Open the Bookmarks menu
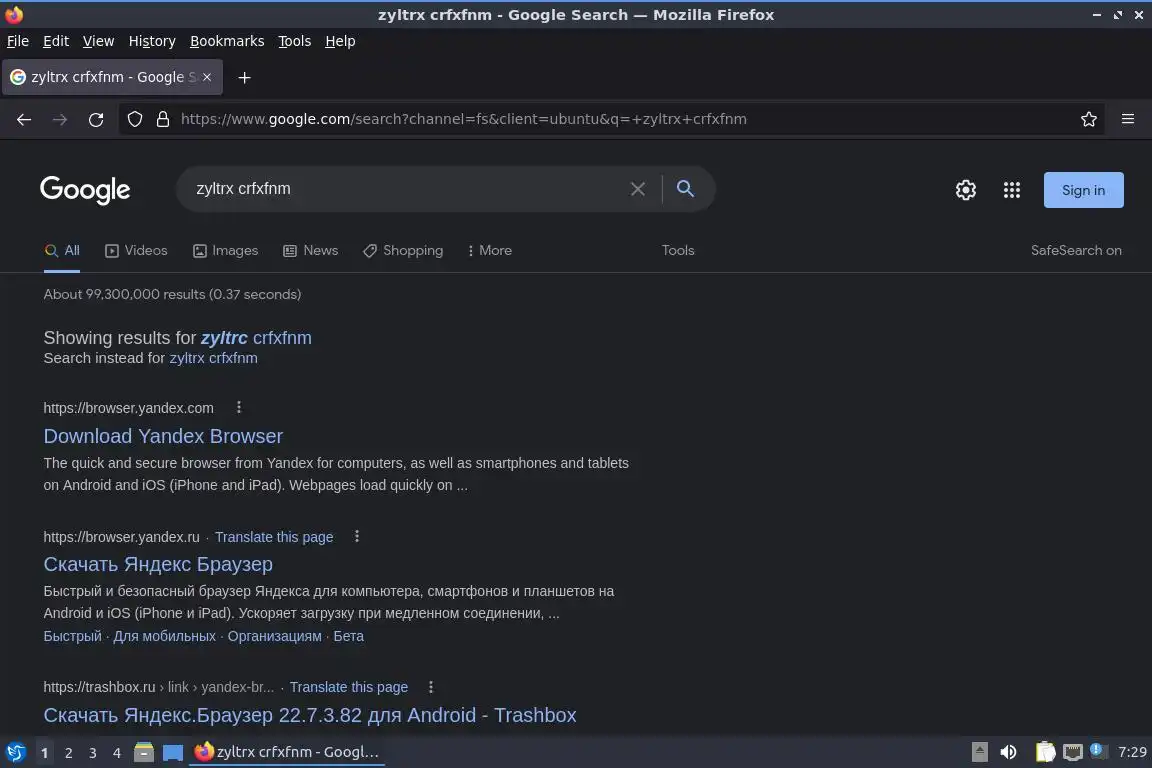This screenshot has height=768, width=1152. click(x=227, y=41)
